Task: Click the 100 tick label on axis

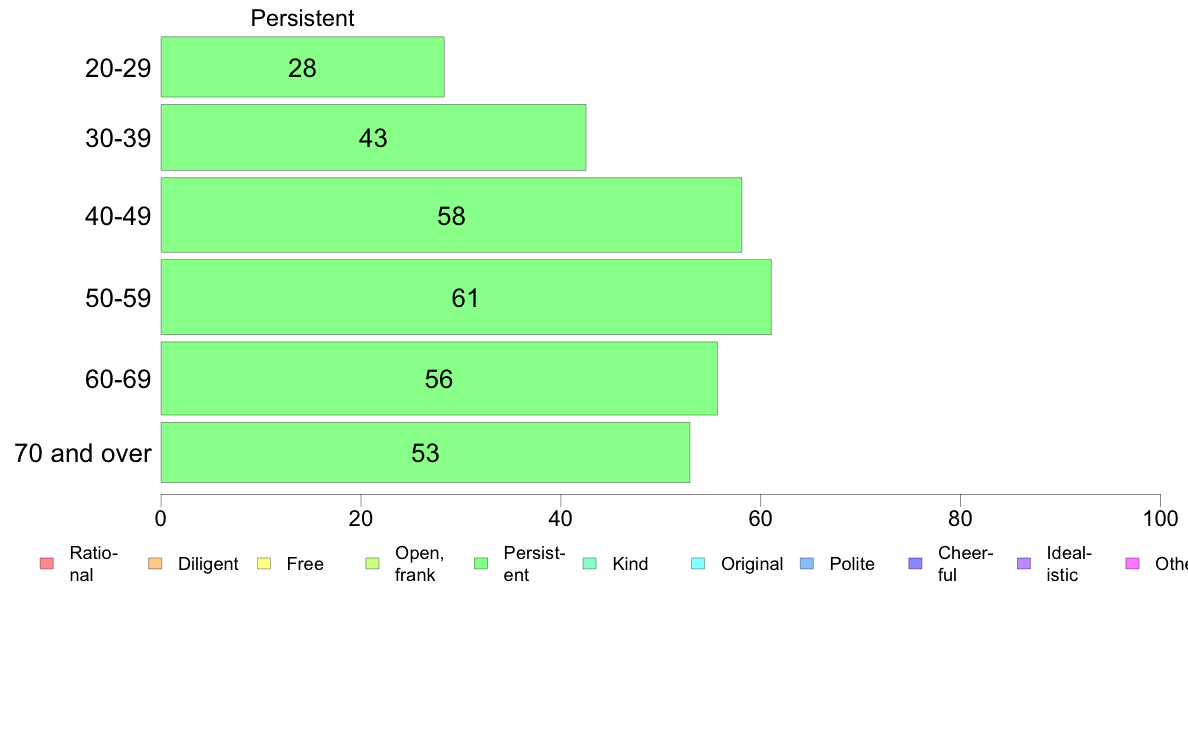Action: point(1160,518)
